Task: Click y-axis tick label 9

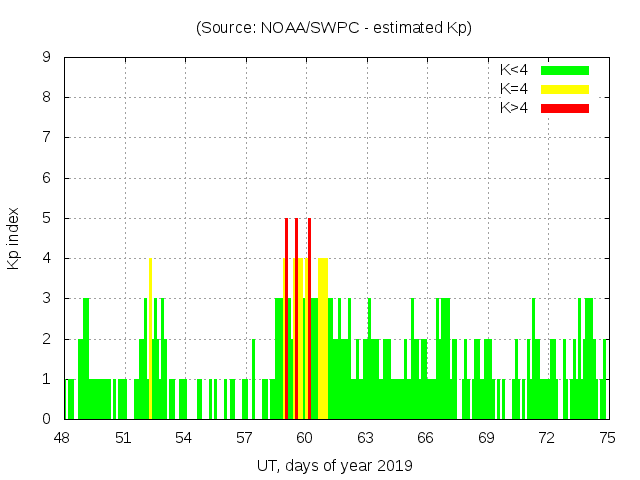Action: click(x=47, y=58)
